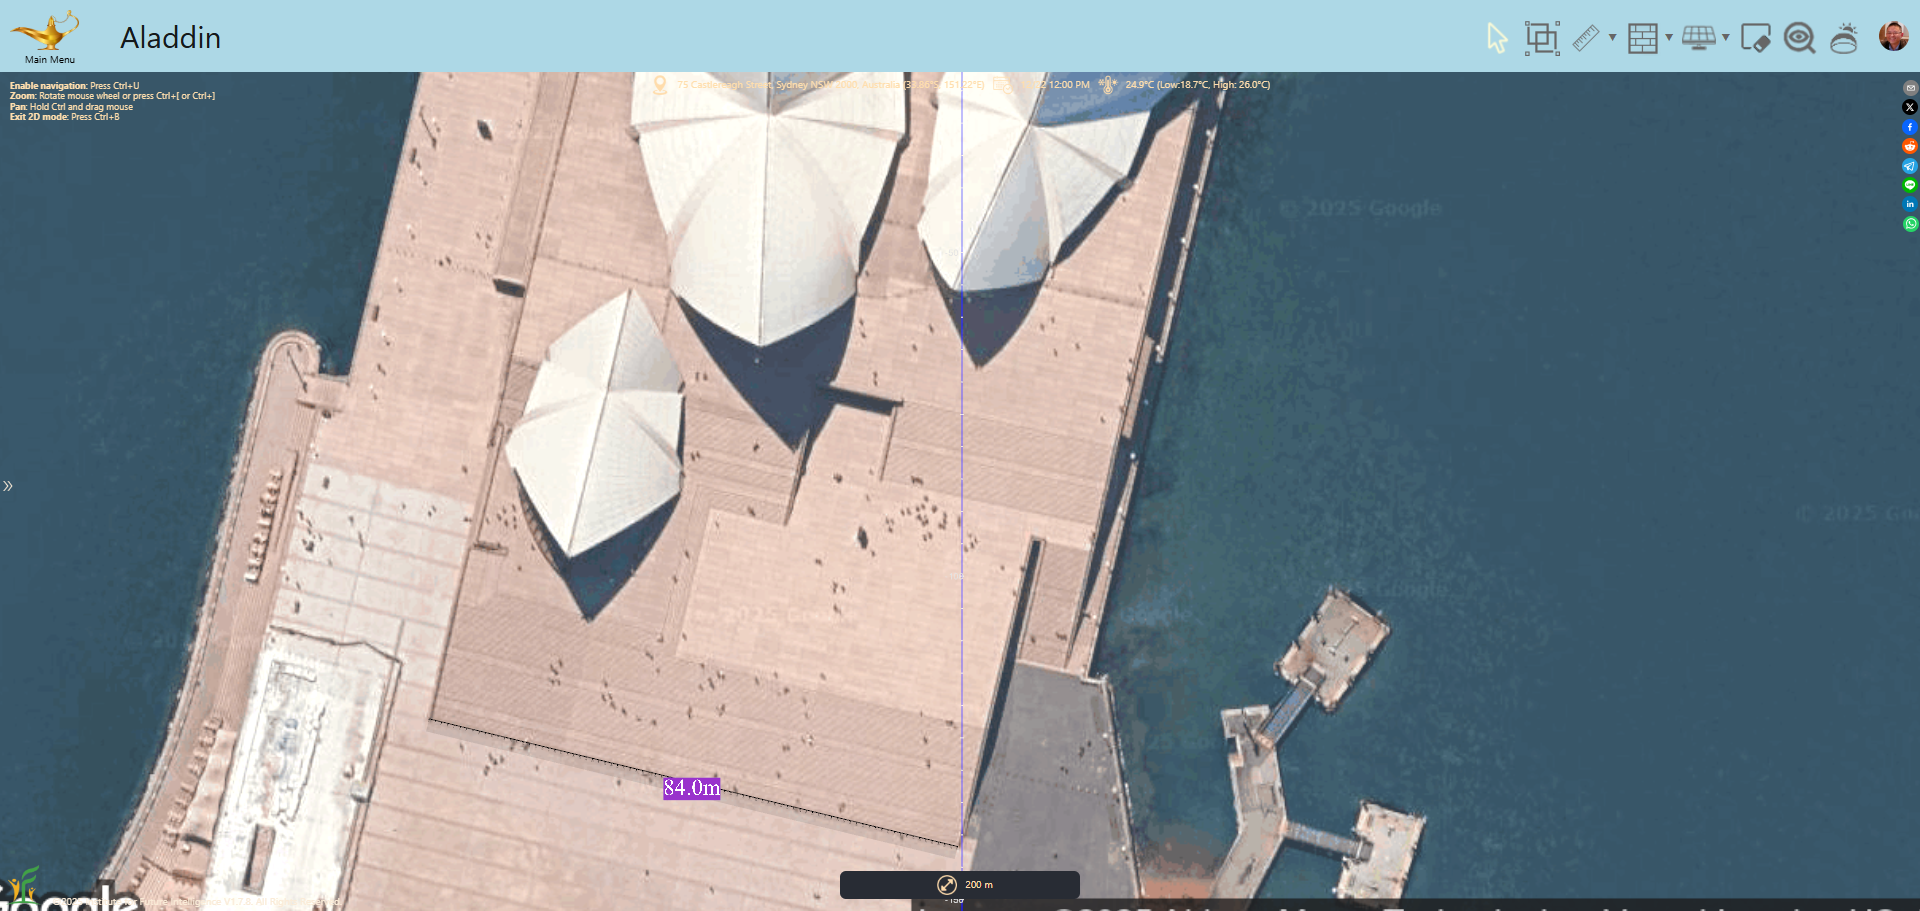Click the Enable navigation Ctrl+U hint
The image size is (1920, 911).
pos(75,86)
